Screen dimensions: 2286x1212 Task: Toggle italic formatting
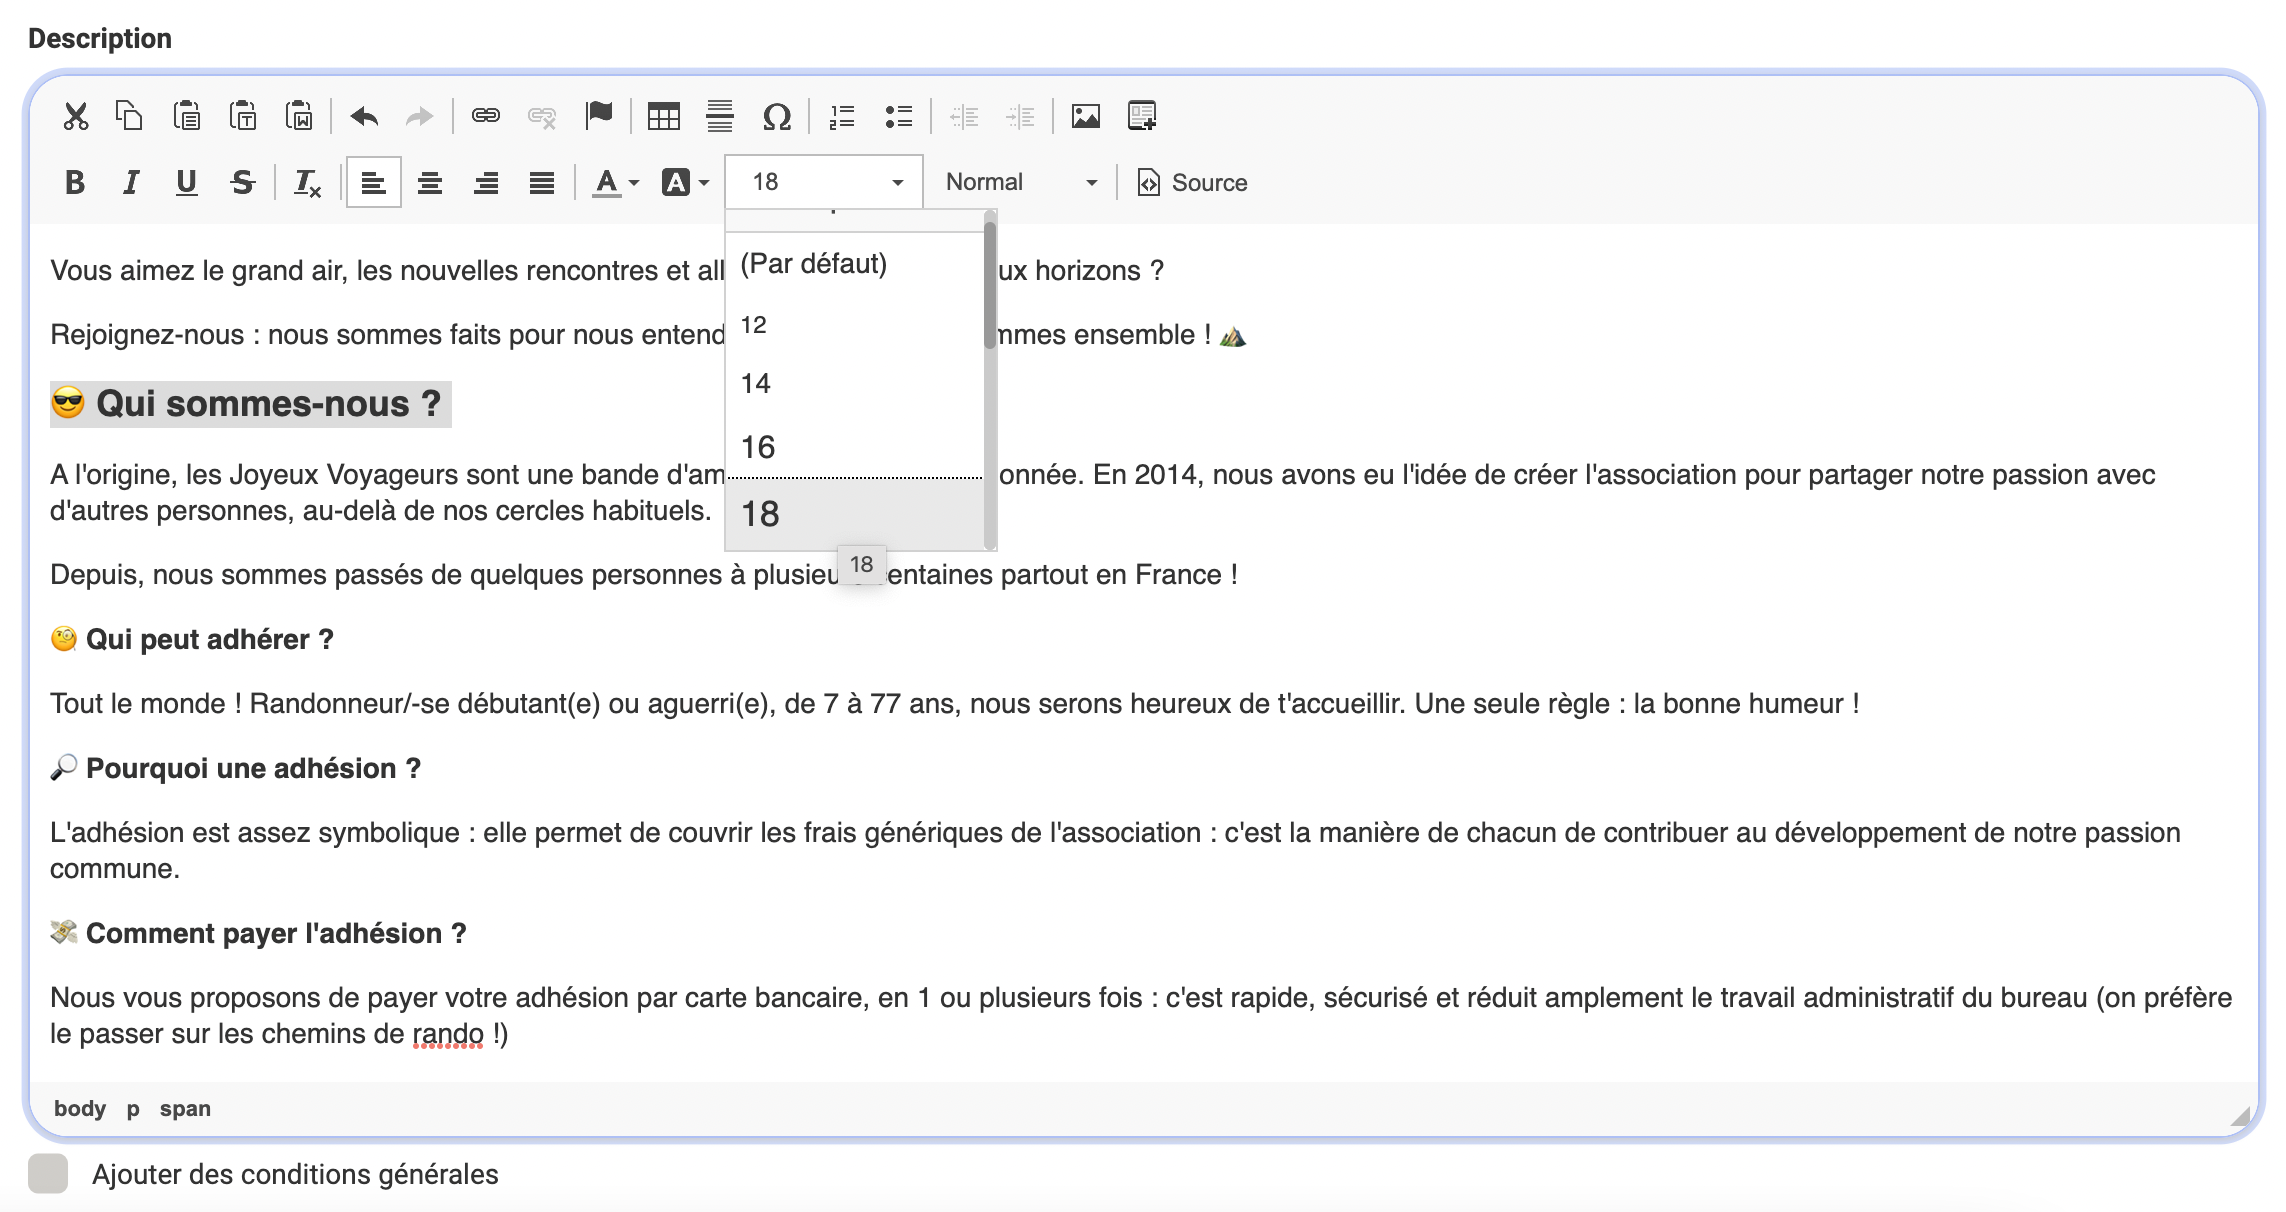point(130,183)
